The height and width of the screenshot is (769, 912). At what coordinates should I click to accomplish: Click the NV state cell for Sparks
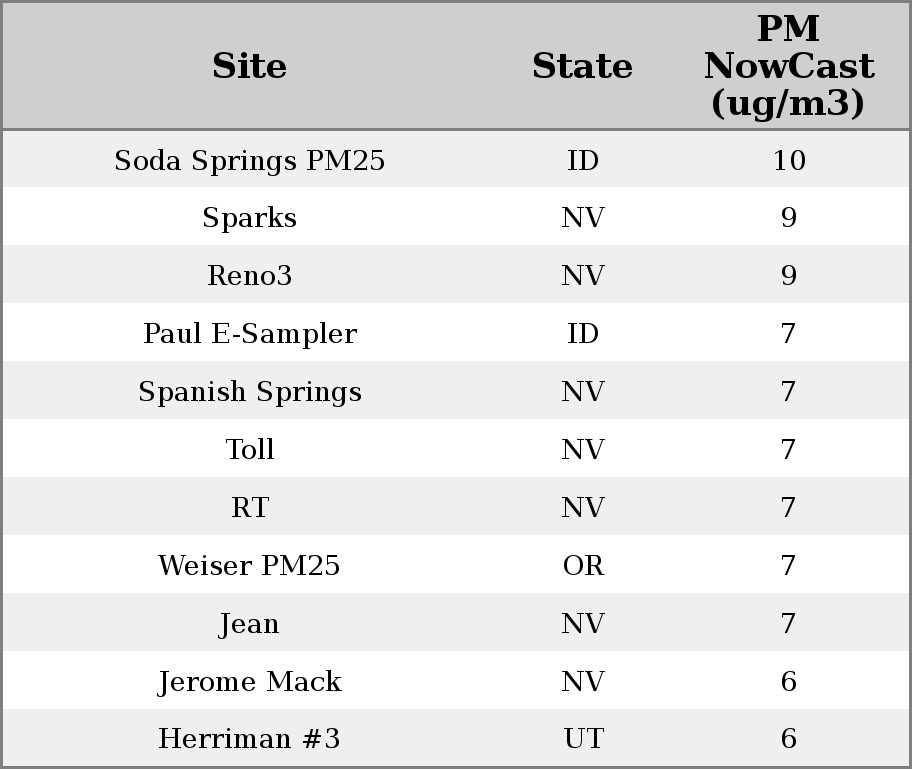point(583,218)
